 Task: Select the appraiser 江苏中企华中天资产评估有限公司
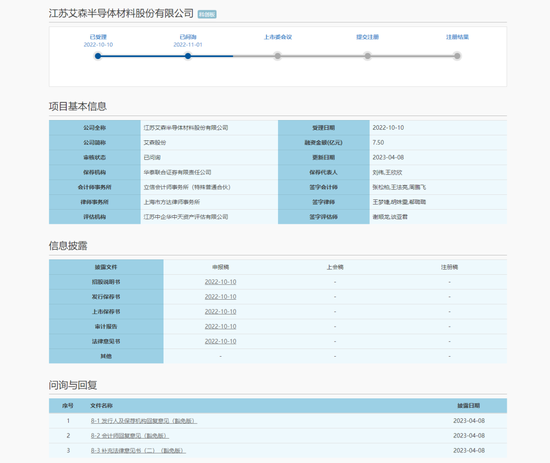pyautogui.click(x=186, y=217)
